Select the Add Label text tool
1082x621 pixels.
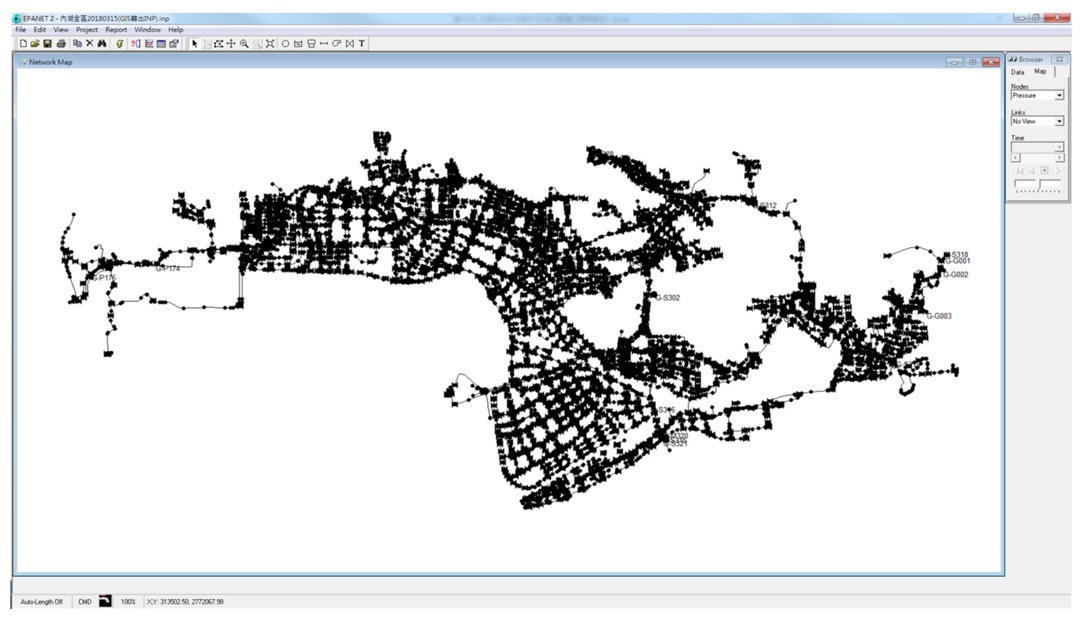click(362, 43)
